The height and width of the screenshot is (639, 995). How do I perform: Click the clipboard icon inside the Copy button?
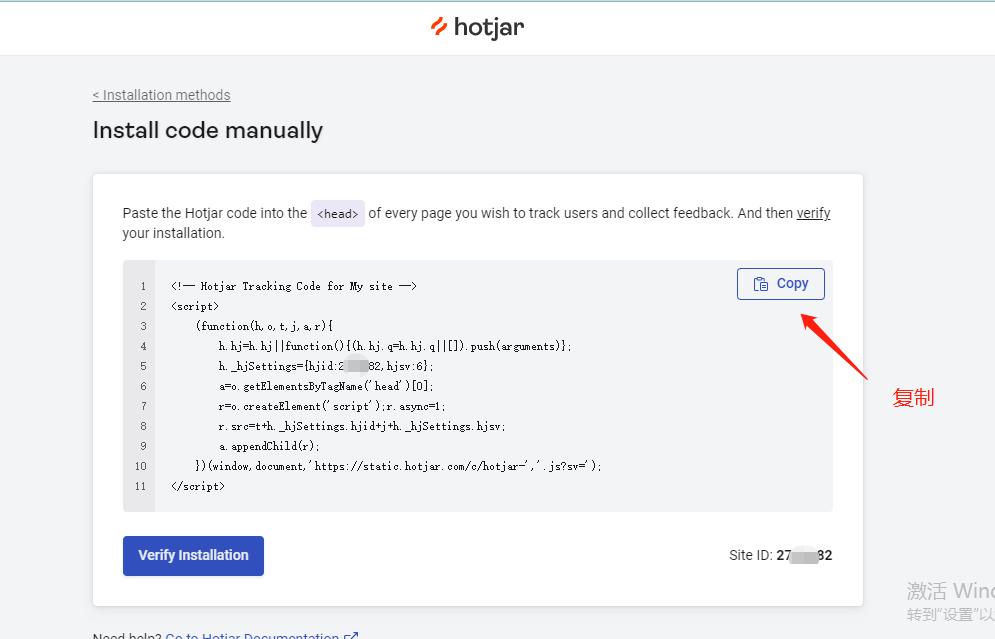(x=761, y=284)
